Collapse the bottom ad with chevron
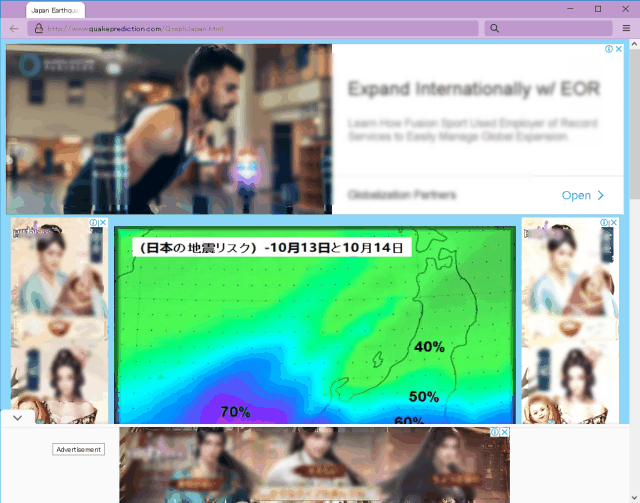This screenshot has height=503, width=640. coord(18,418)
